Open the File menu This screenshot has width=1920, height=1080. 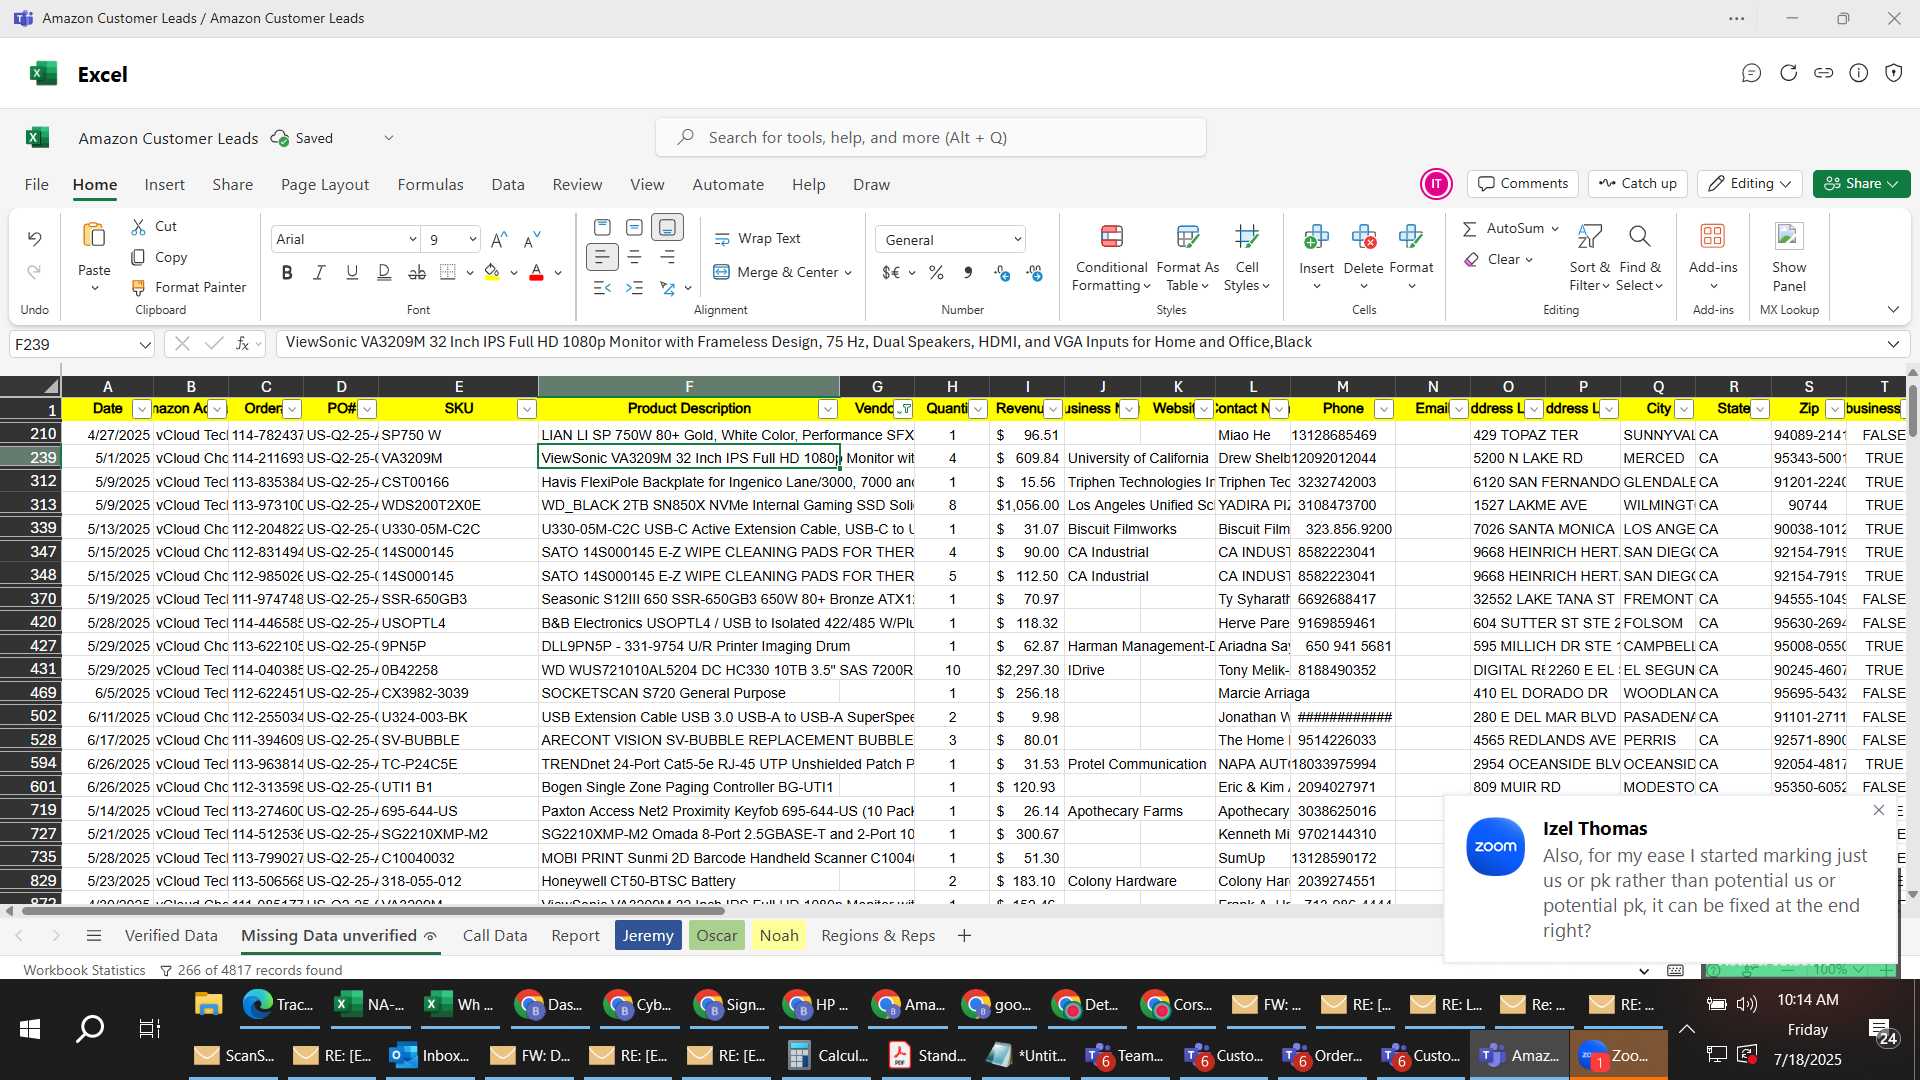pyautogui.click(x=37, y=185)
